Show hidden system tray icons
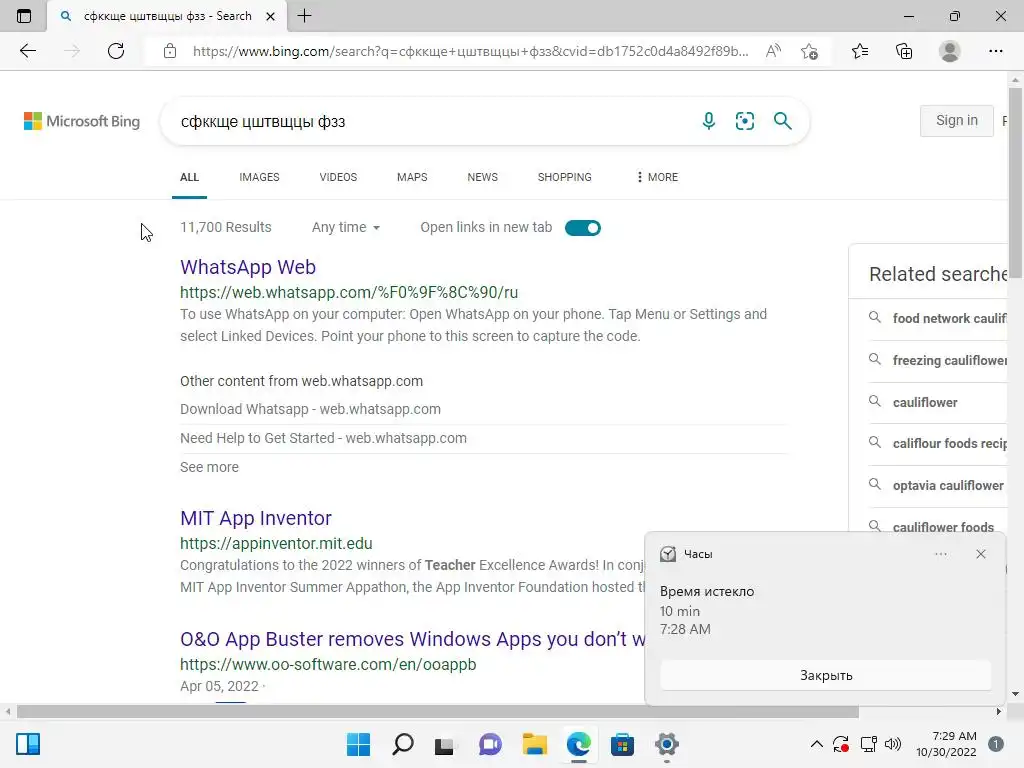The image size is (1024, 768). tap(816, 744)
